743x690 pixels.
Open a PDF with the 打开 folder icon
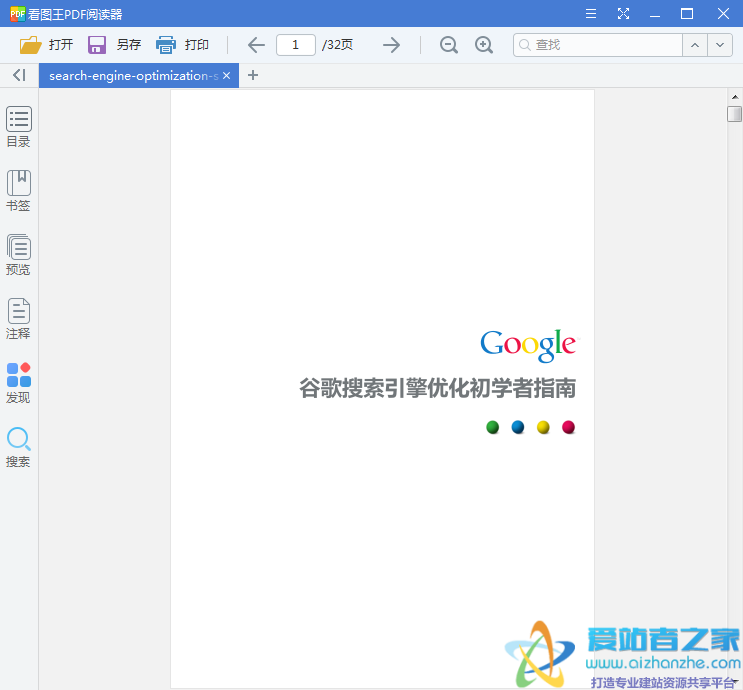point(31,45)
